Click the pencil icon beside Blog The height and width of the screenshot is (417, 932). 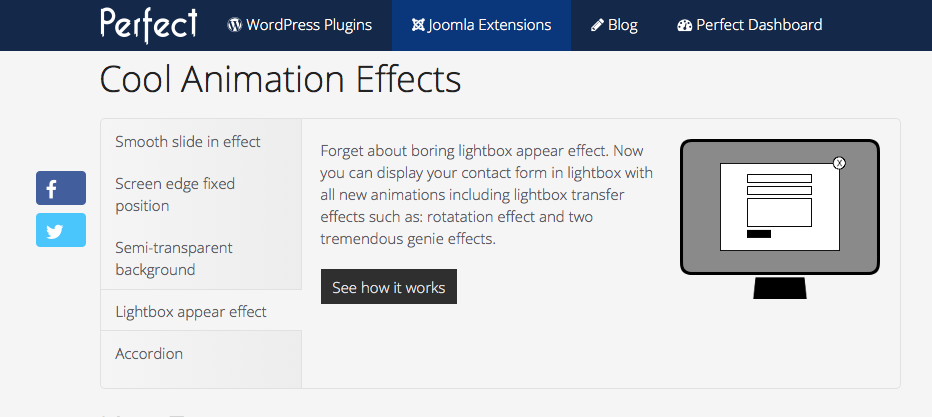tap(597, 26)
